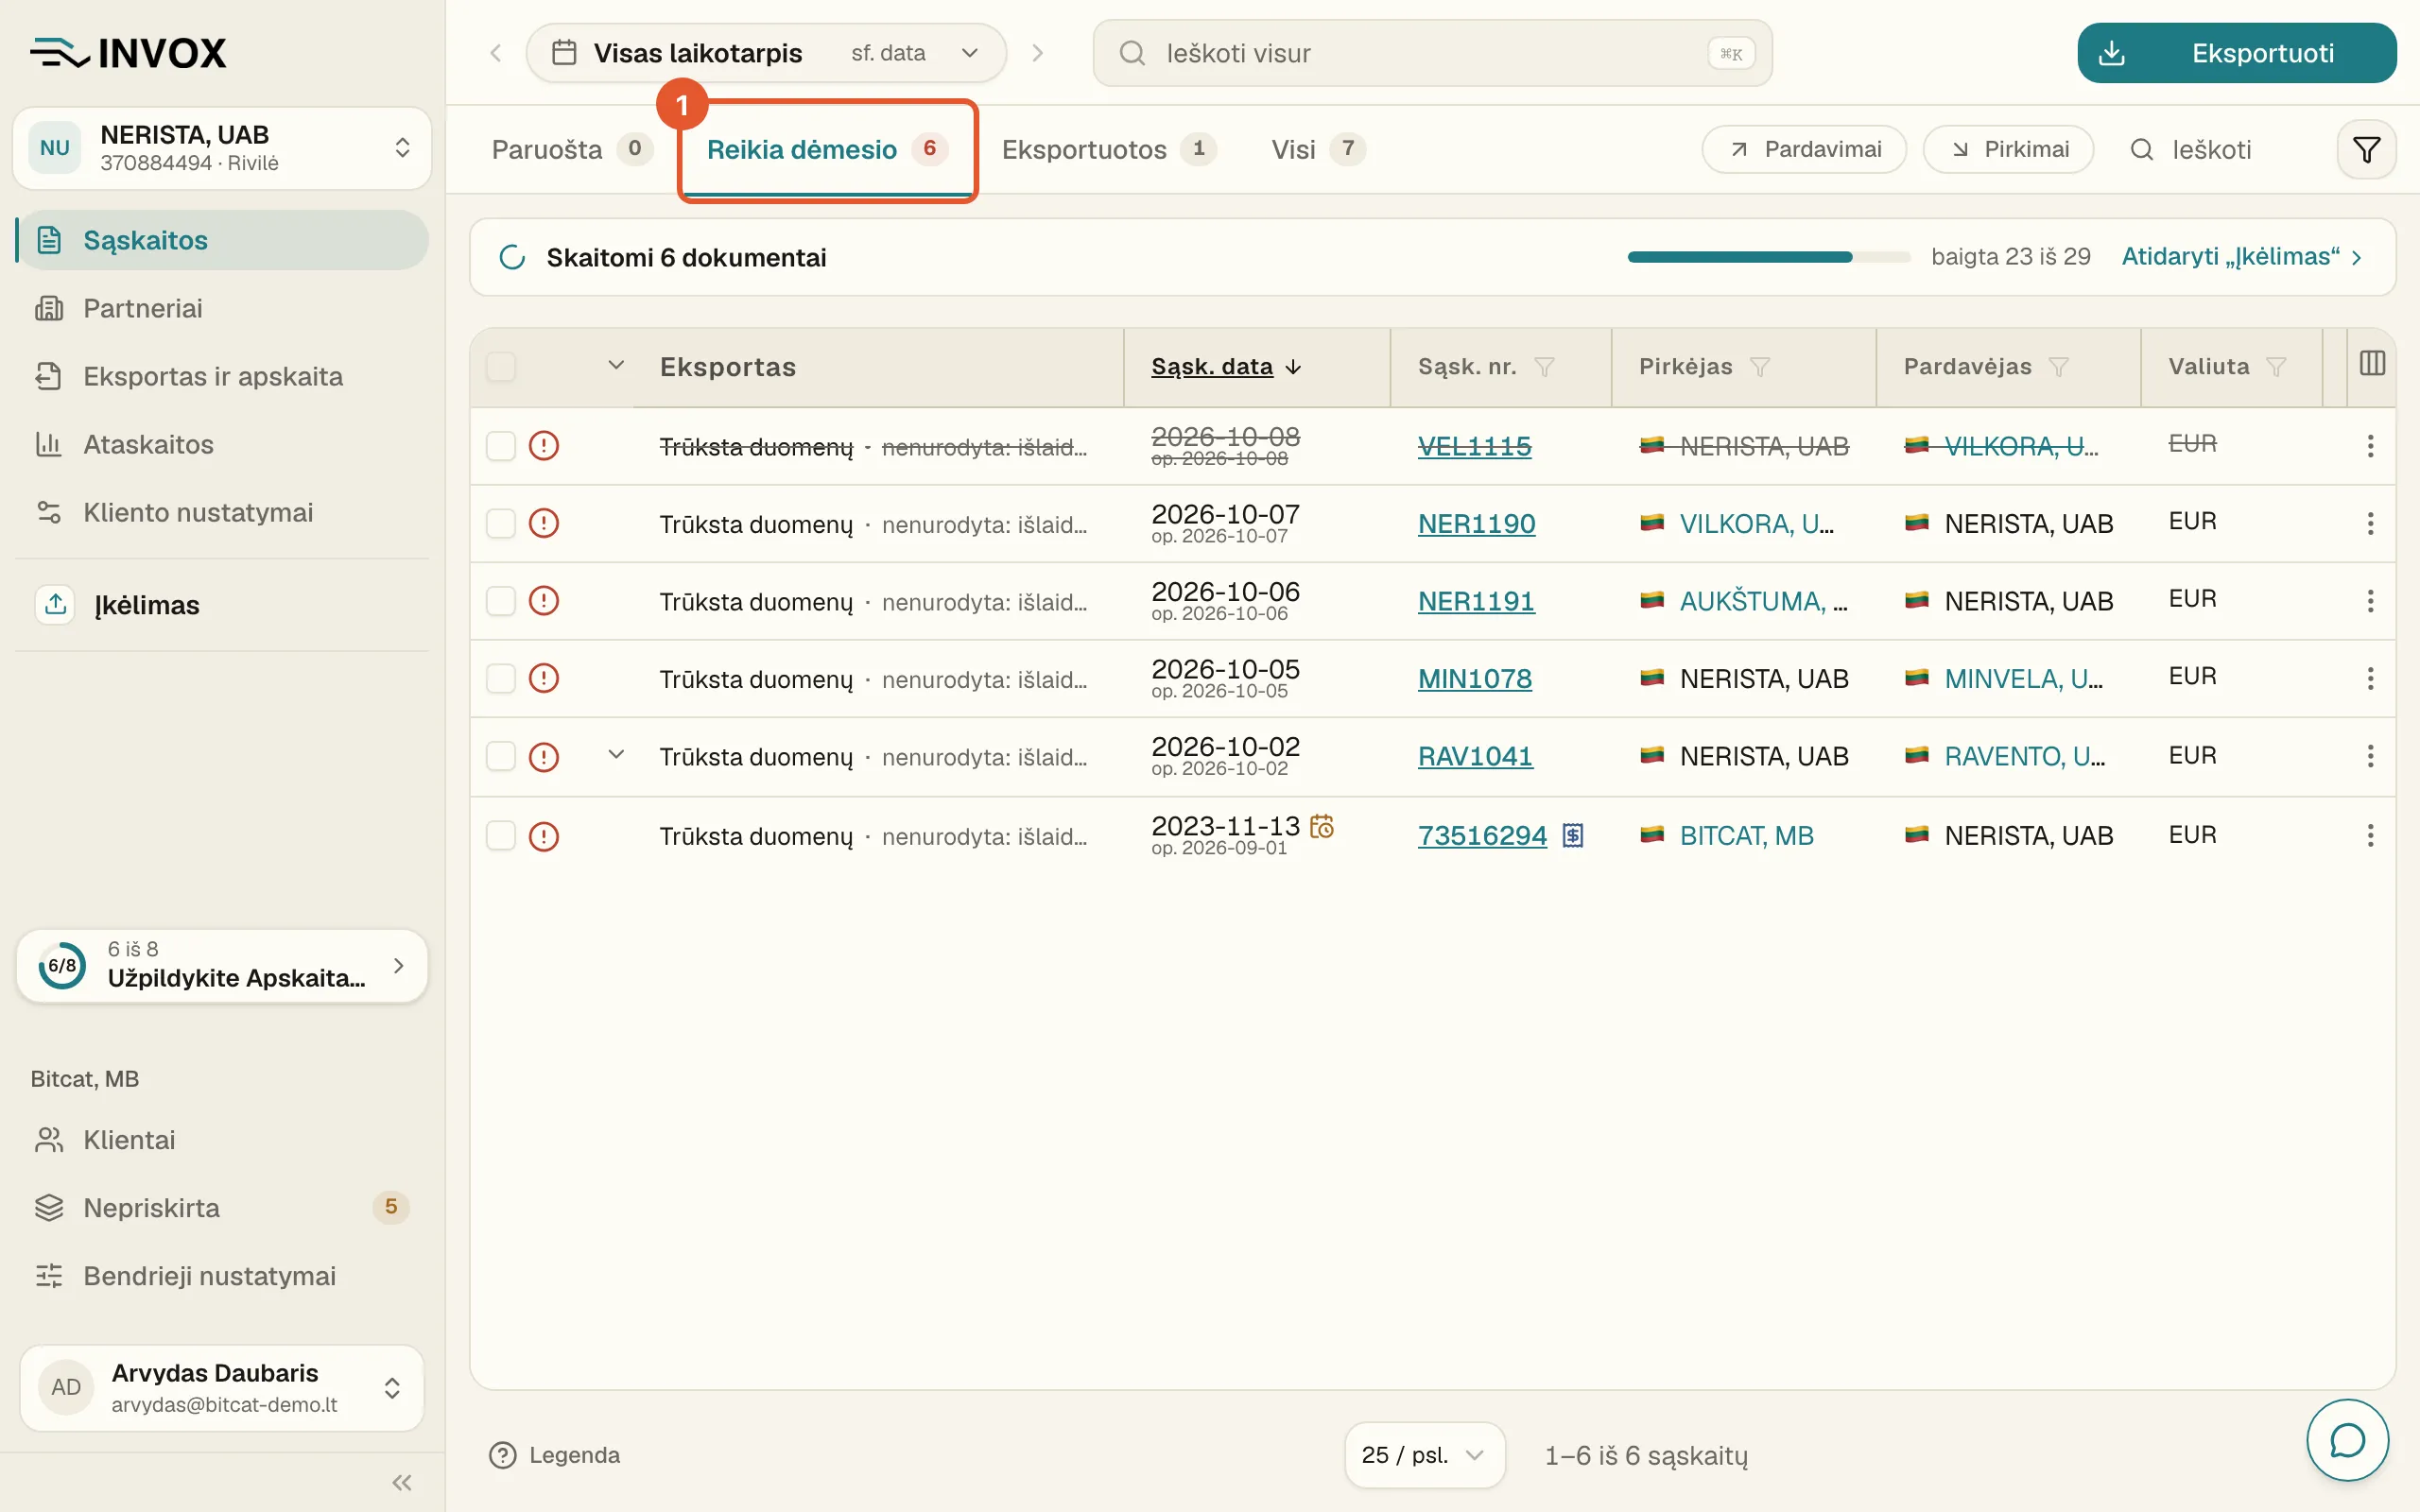
Task: Go to previous period with left arrow
Action: pyautogui.click(x=496, y=53)
